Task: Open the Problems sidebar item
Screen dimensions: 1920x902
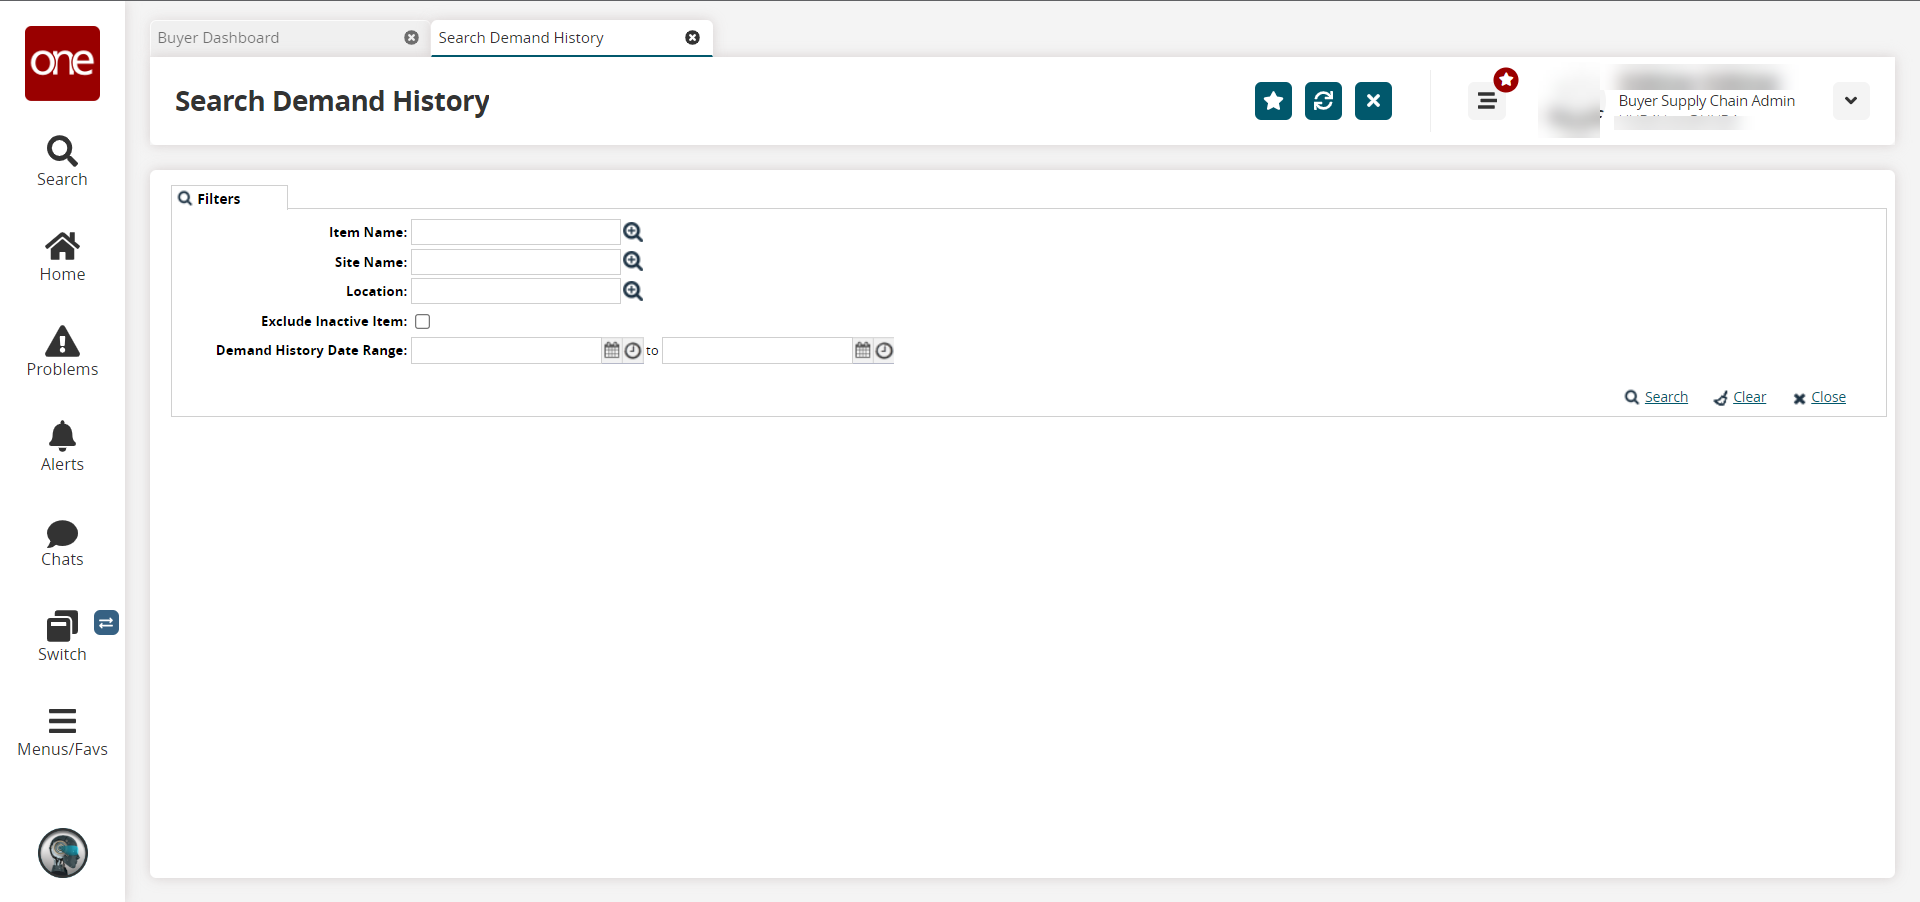Action: coord(62,352)
